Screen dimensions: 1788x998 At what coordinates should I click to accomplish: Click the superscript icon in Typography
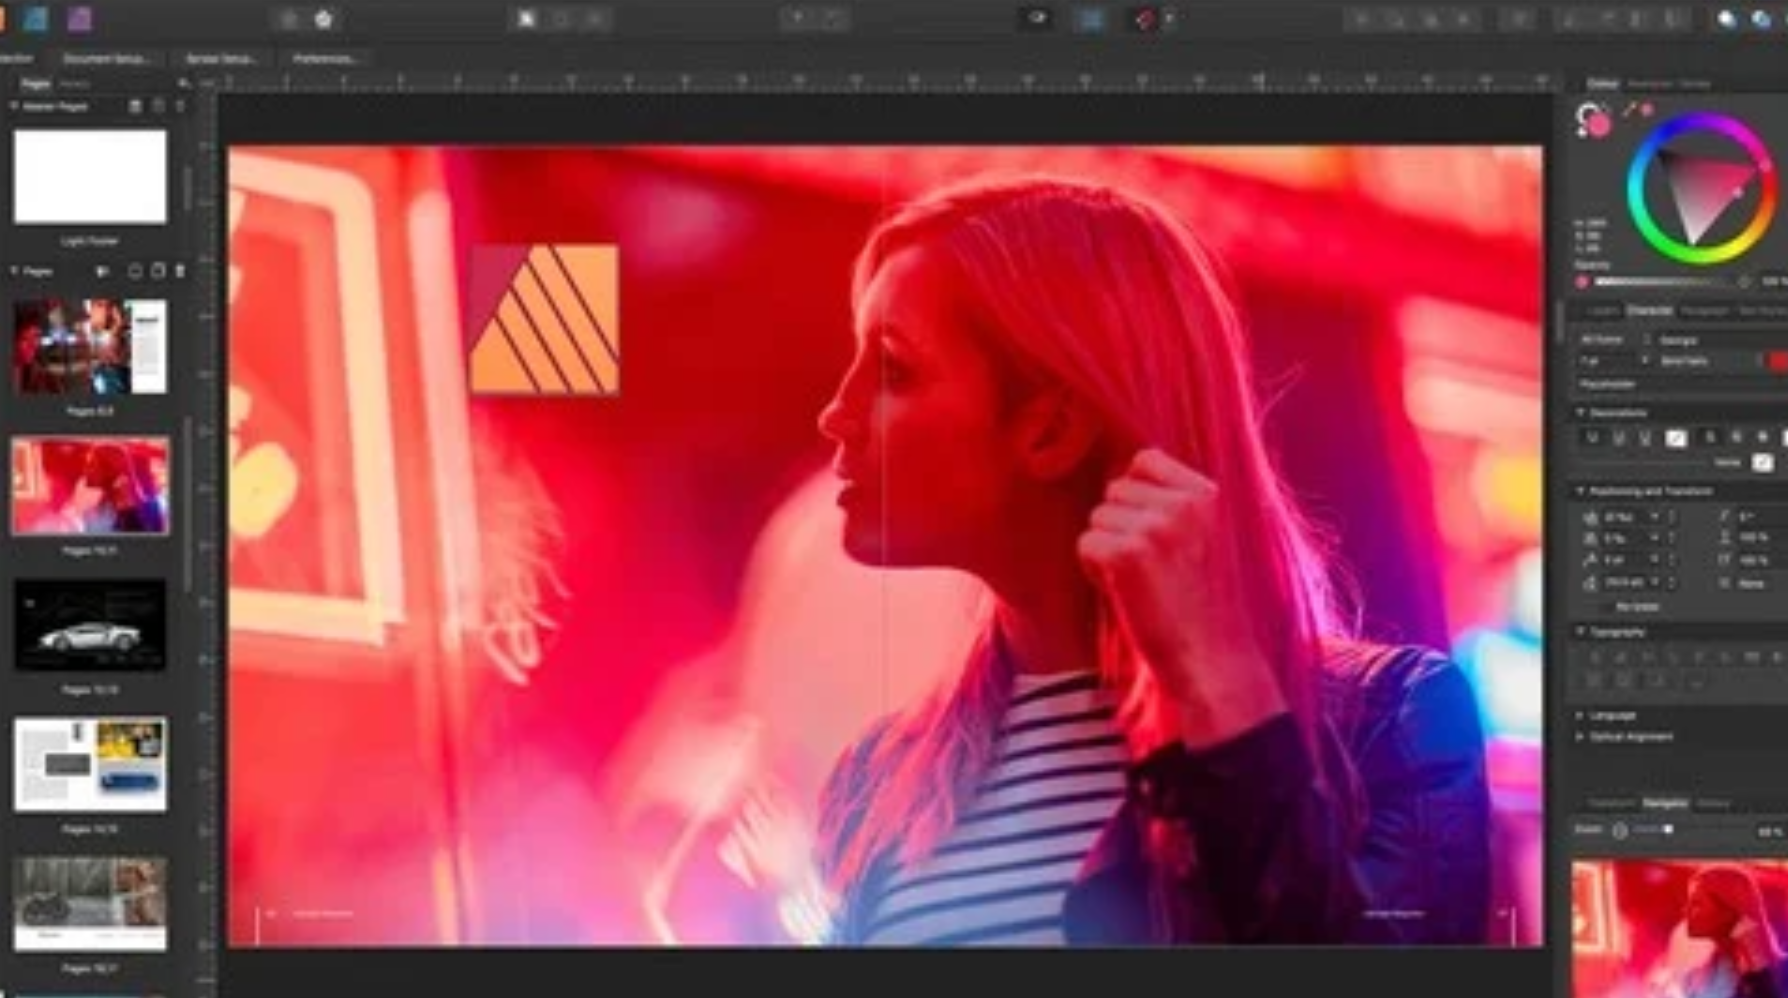pos(1674,656)
